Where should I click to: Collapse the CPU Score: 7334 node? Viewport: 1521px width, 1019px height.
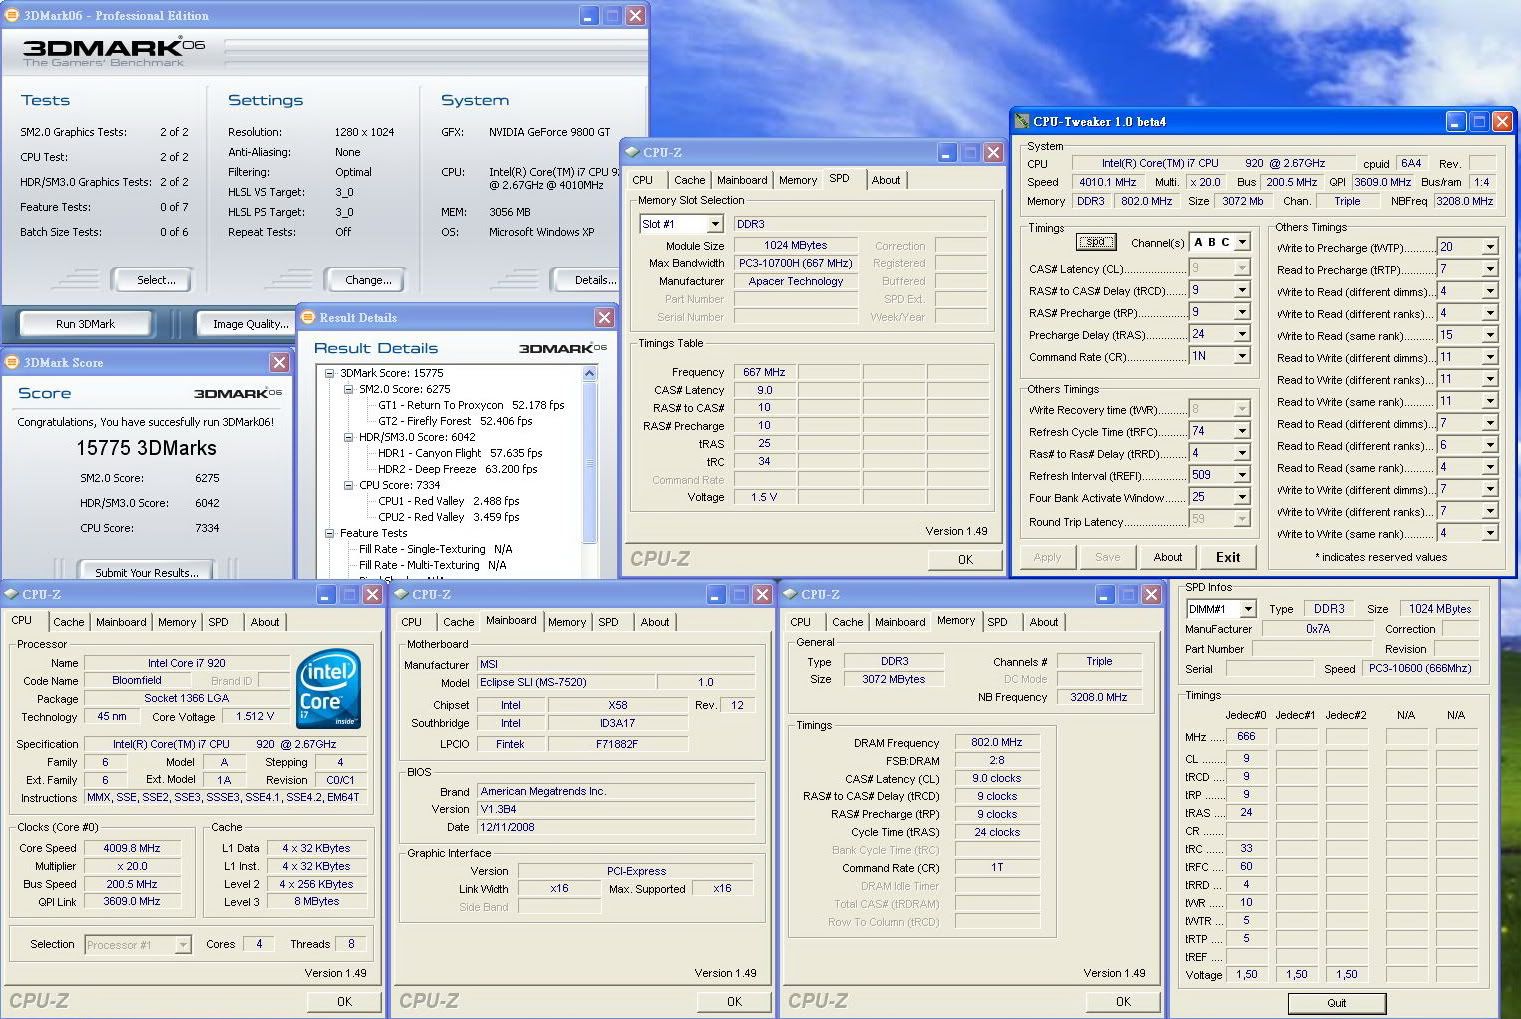(x=349, y=485)
